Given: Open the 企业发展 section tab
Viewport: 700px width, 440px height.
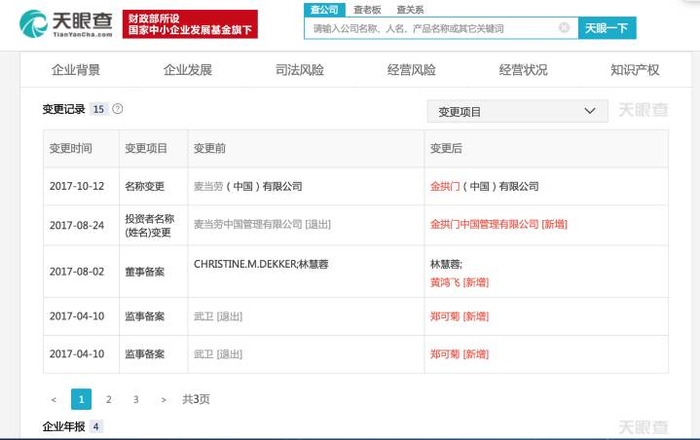Looking at the screenshot, I should [x=188, y=70].
